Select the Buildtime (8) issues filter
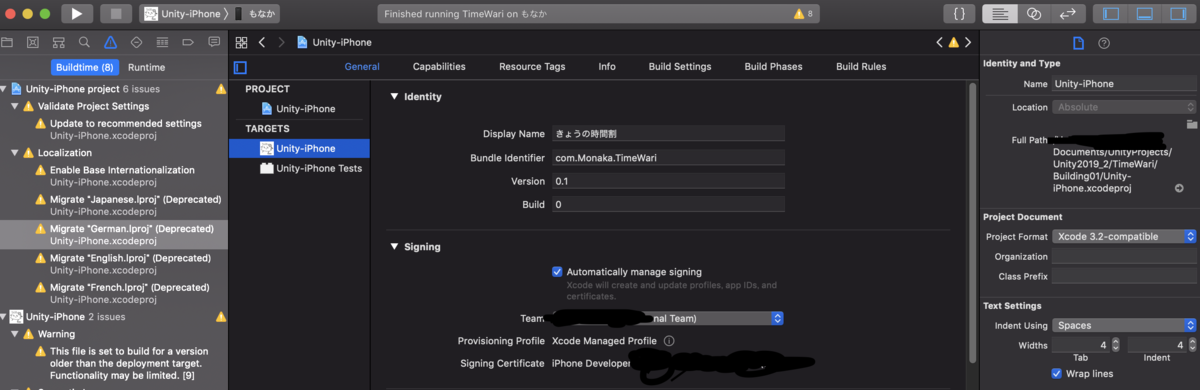 pos(85,67)
